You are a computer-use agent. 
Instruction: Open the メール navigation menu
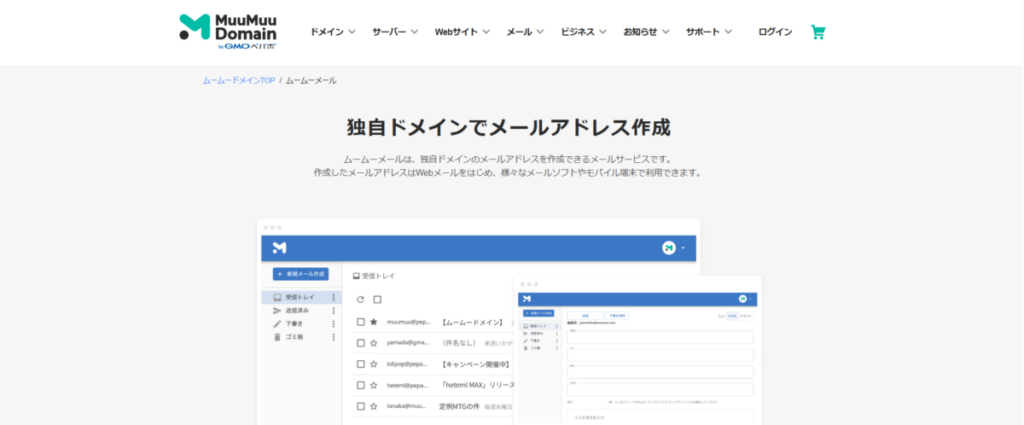pos(525,32)
